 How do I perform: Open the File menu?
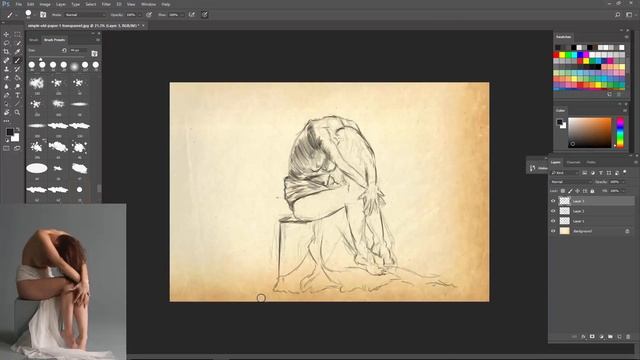pyautogui.click(x=18, y=4)
